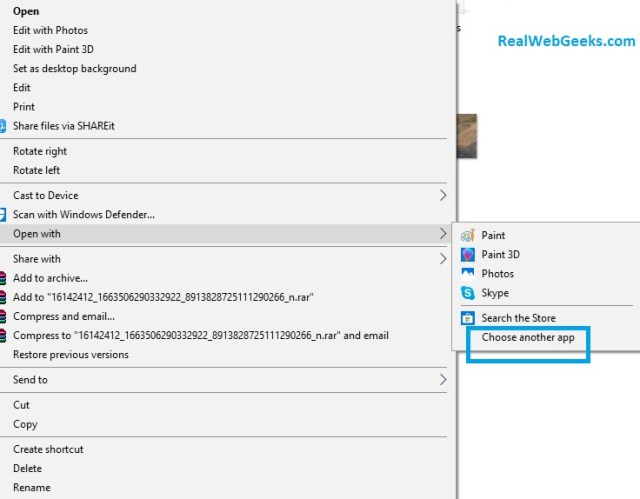This screenshot has width=640, height=499.
Task: Click the Skype icon in submenu
Action: [467, 293]
